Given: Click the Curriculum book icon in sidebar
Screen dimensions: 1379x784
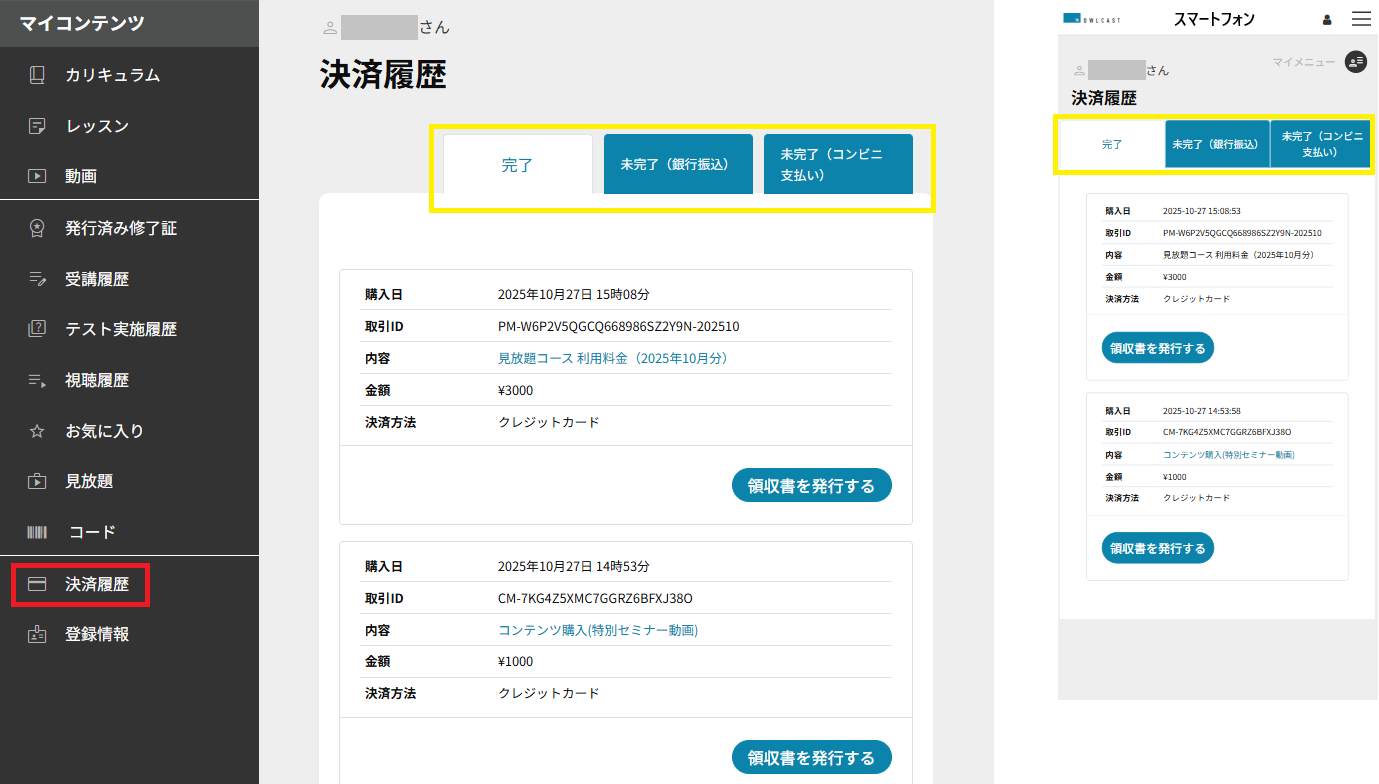Looking at the screenshot, I should pyautogui.click(x=37, y=75).
